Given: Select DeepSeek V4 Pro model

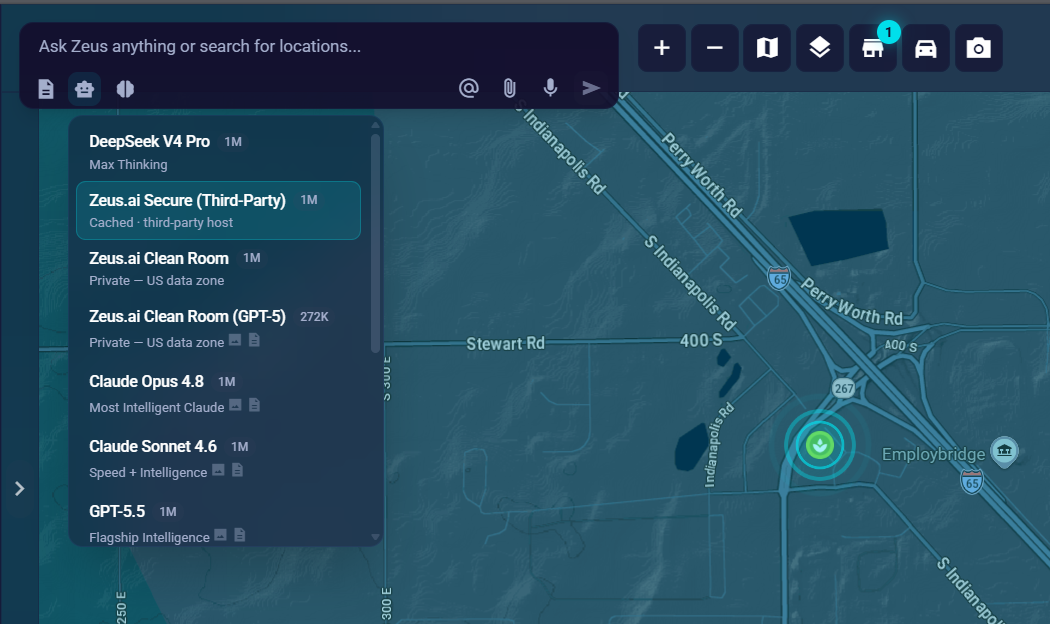Looking at the screenshot, I should click(x=218, y=152).
